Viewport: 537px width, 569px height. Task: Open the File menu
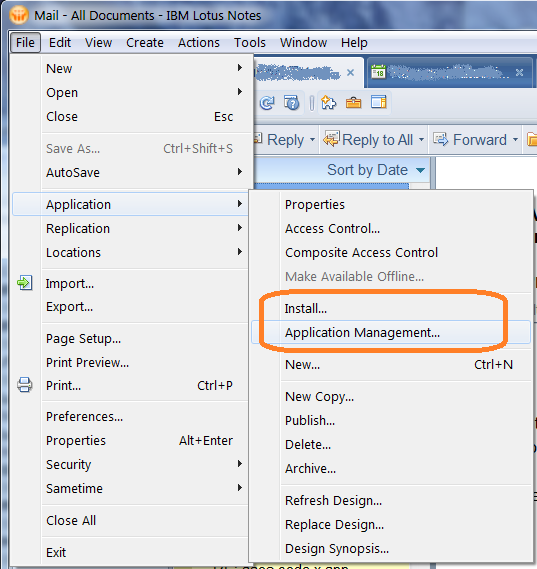[25, 43]
